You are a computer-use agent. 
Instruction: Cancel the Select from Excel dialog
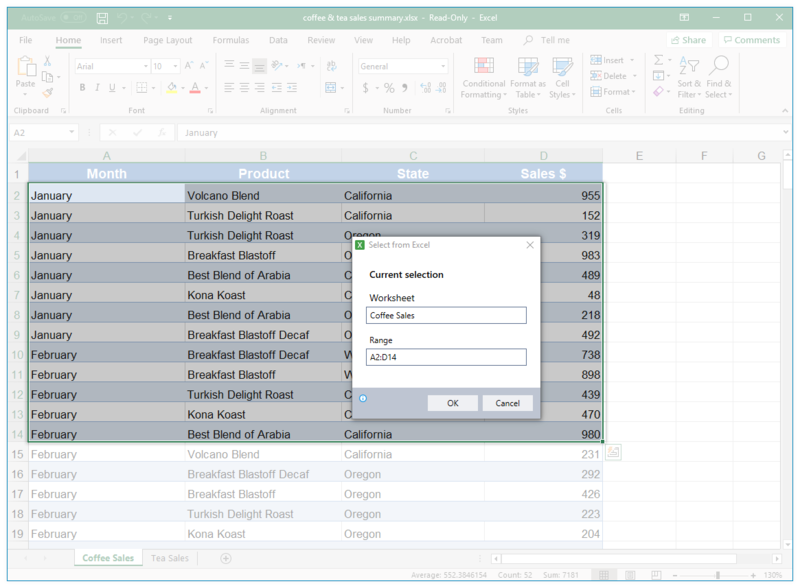pyautogui.click(x=508, y=403)
